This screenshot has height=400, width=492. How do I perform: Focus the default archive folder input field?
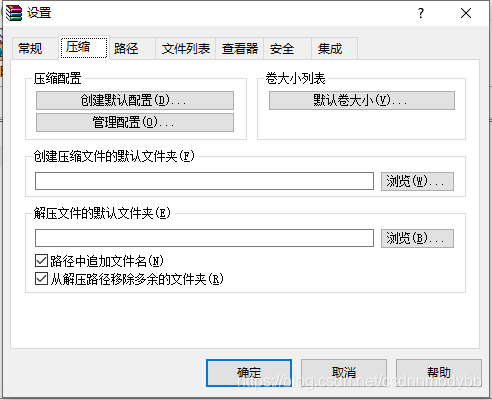click(204, 181)
